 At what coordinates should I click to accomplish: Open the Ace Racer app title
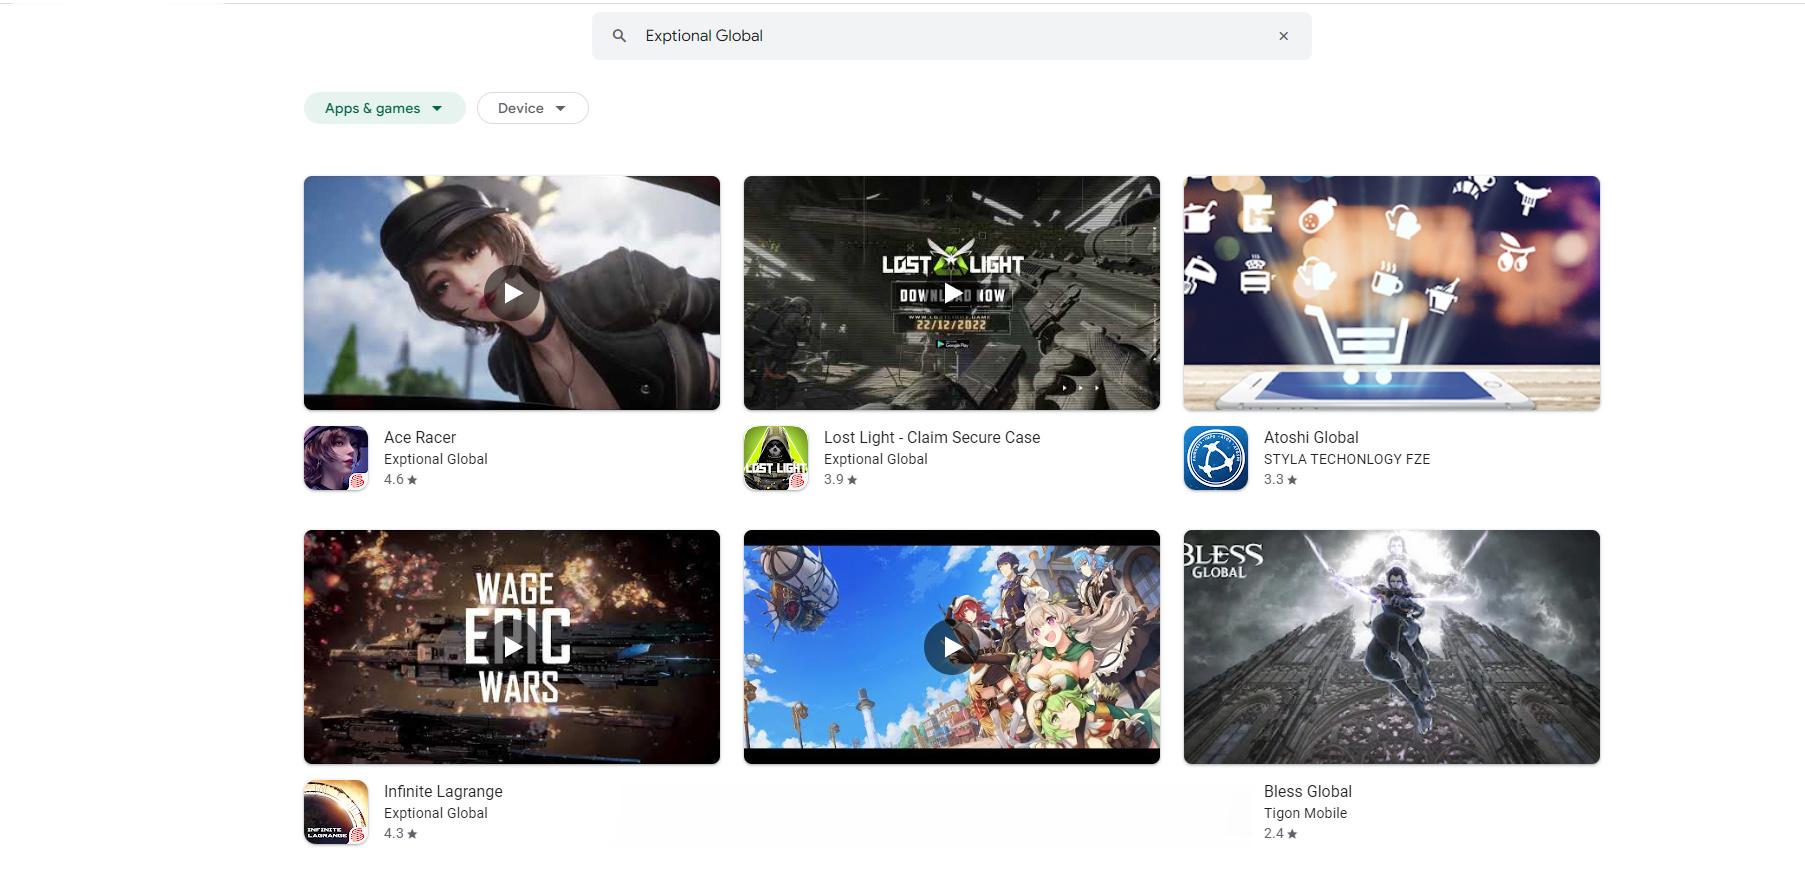pos(420,437)
